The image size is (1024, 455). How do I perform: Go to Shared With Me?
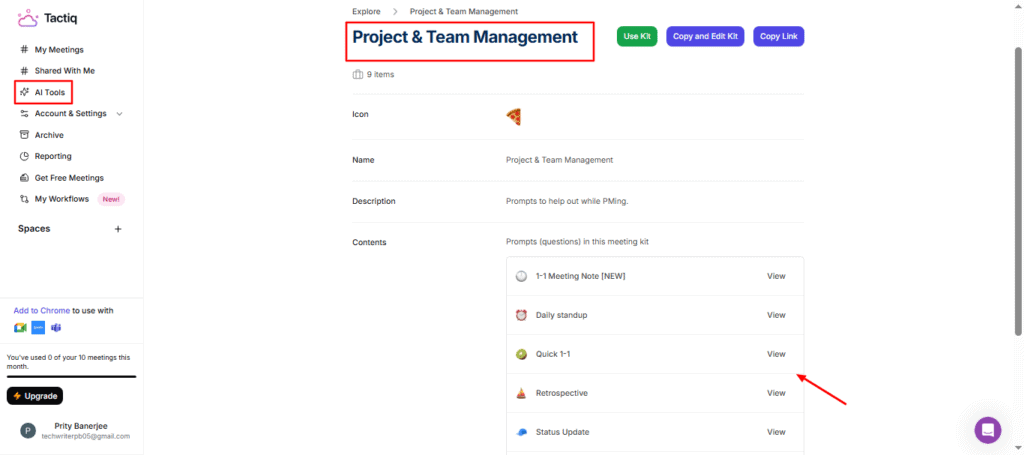(64, 71)
